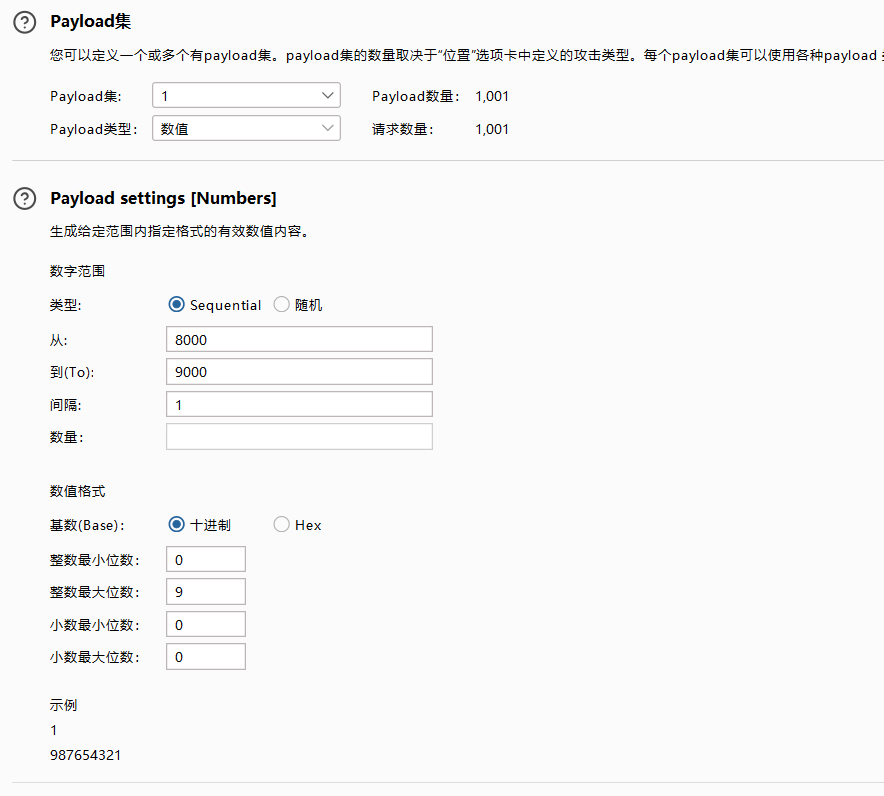Expand the Payload集 dropdown
884x796 pixels.
tap(246, 96)
